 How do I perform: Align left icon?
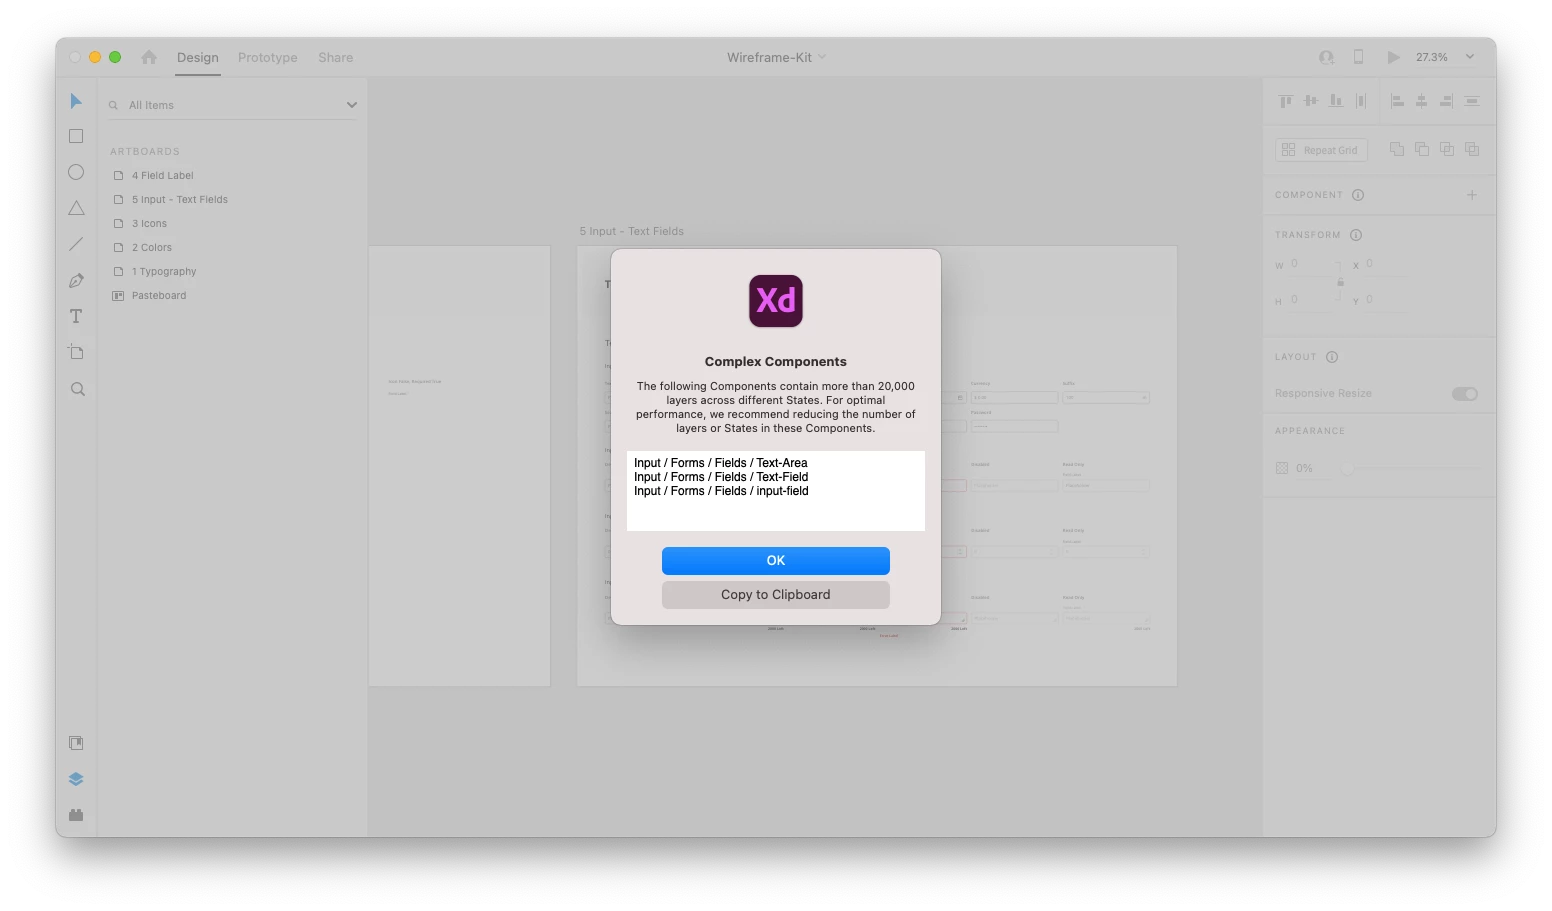(x=1397, y=101)
